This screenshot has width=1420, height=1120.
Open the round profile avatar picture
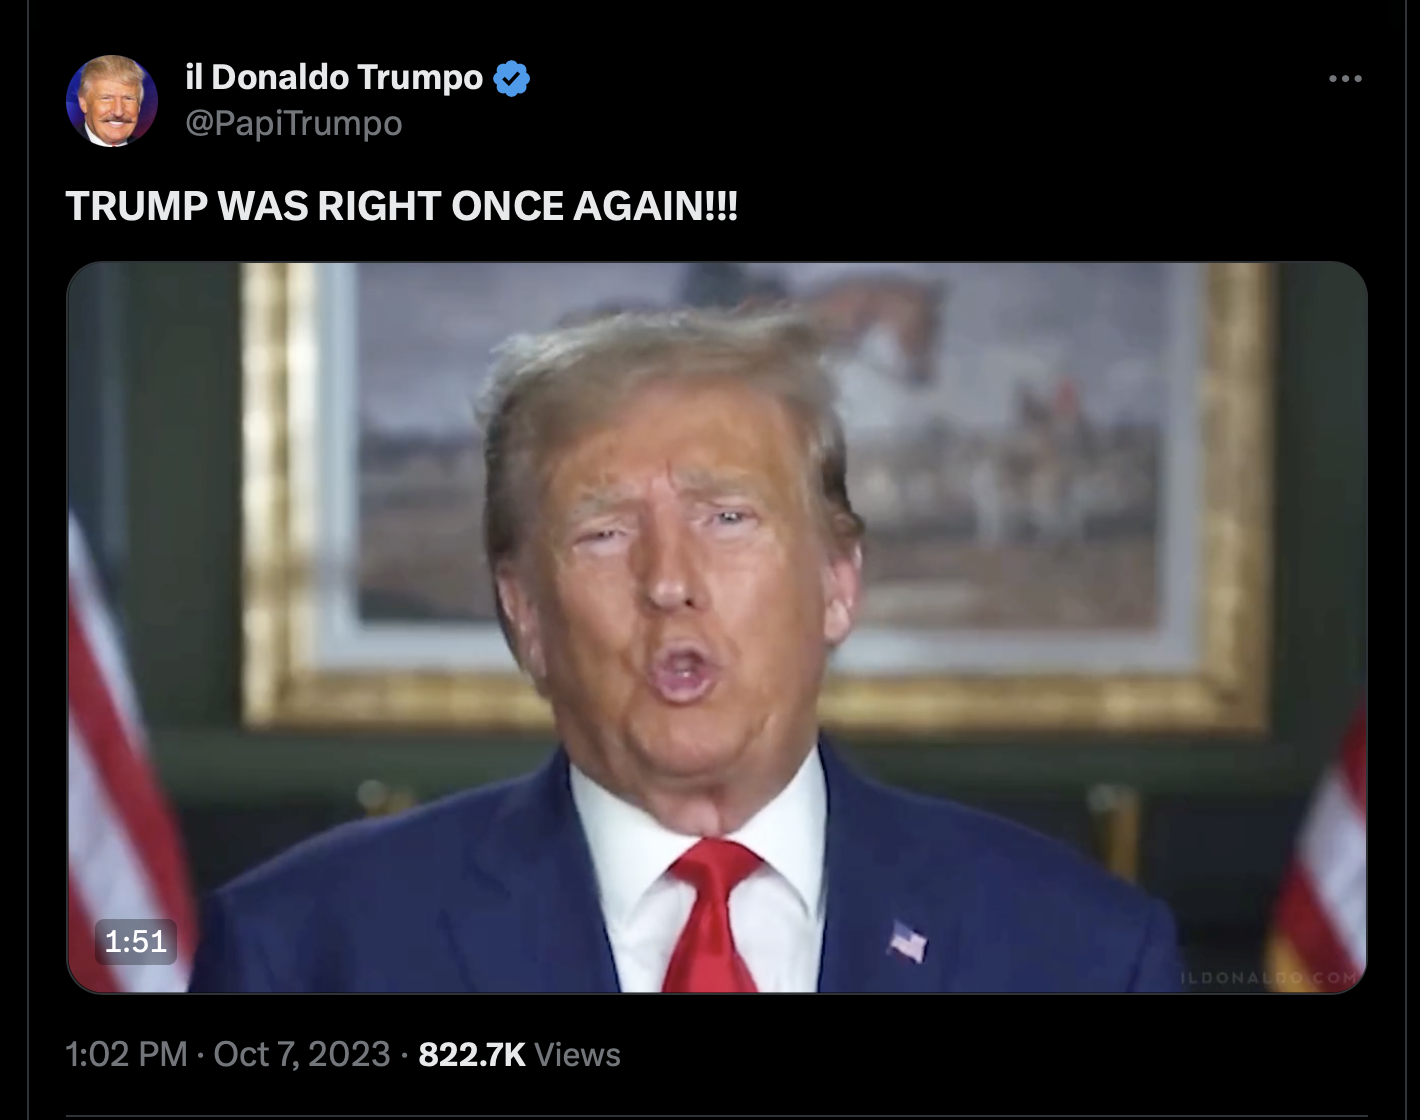pos(112,101)
